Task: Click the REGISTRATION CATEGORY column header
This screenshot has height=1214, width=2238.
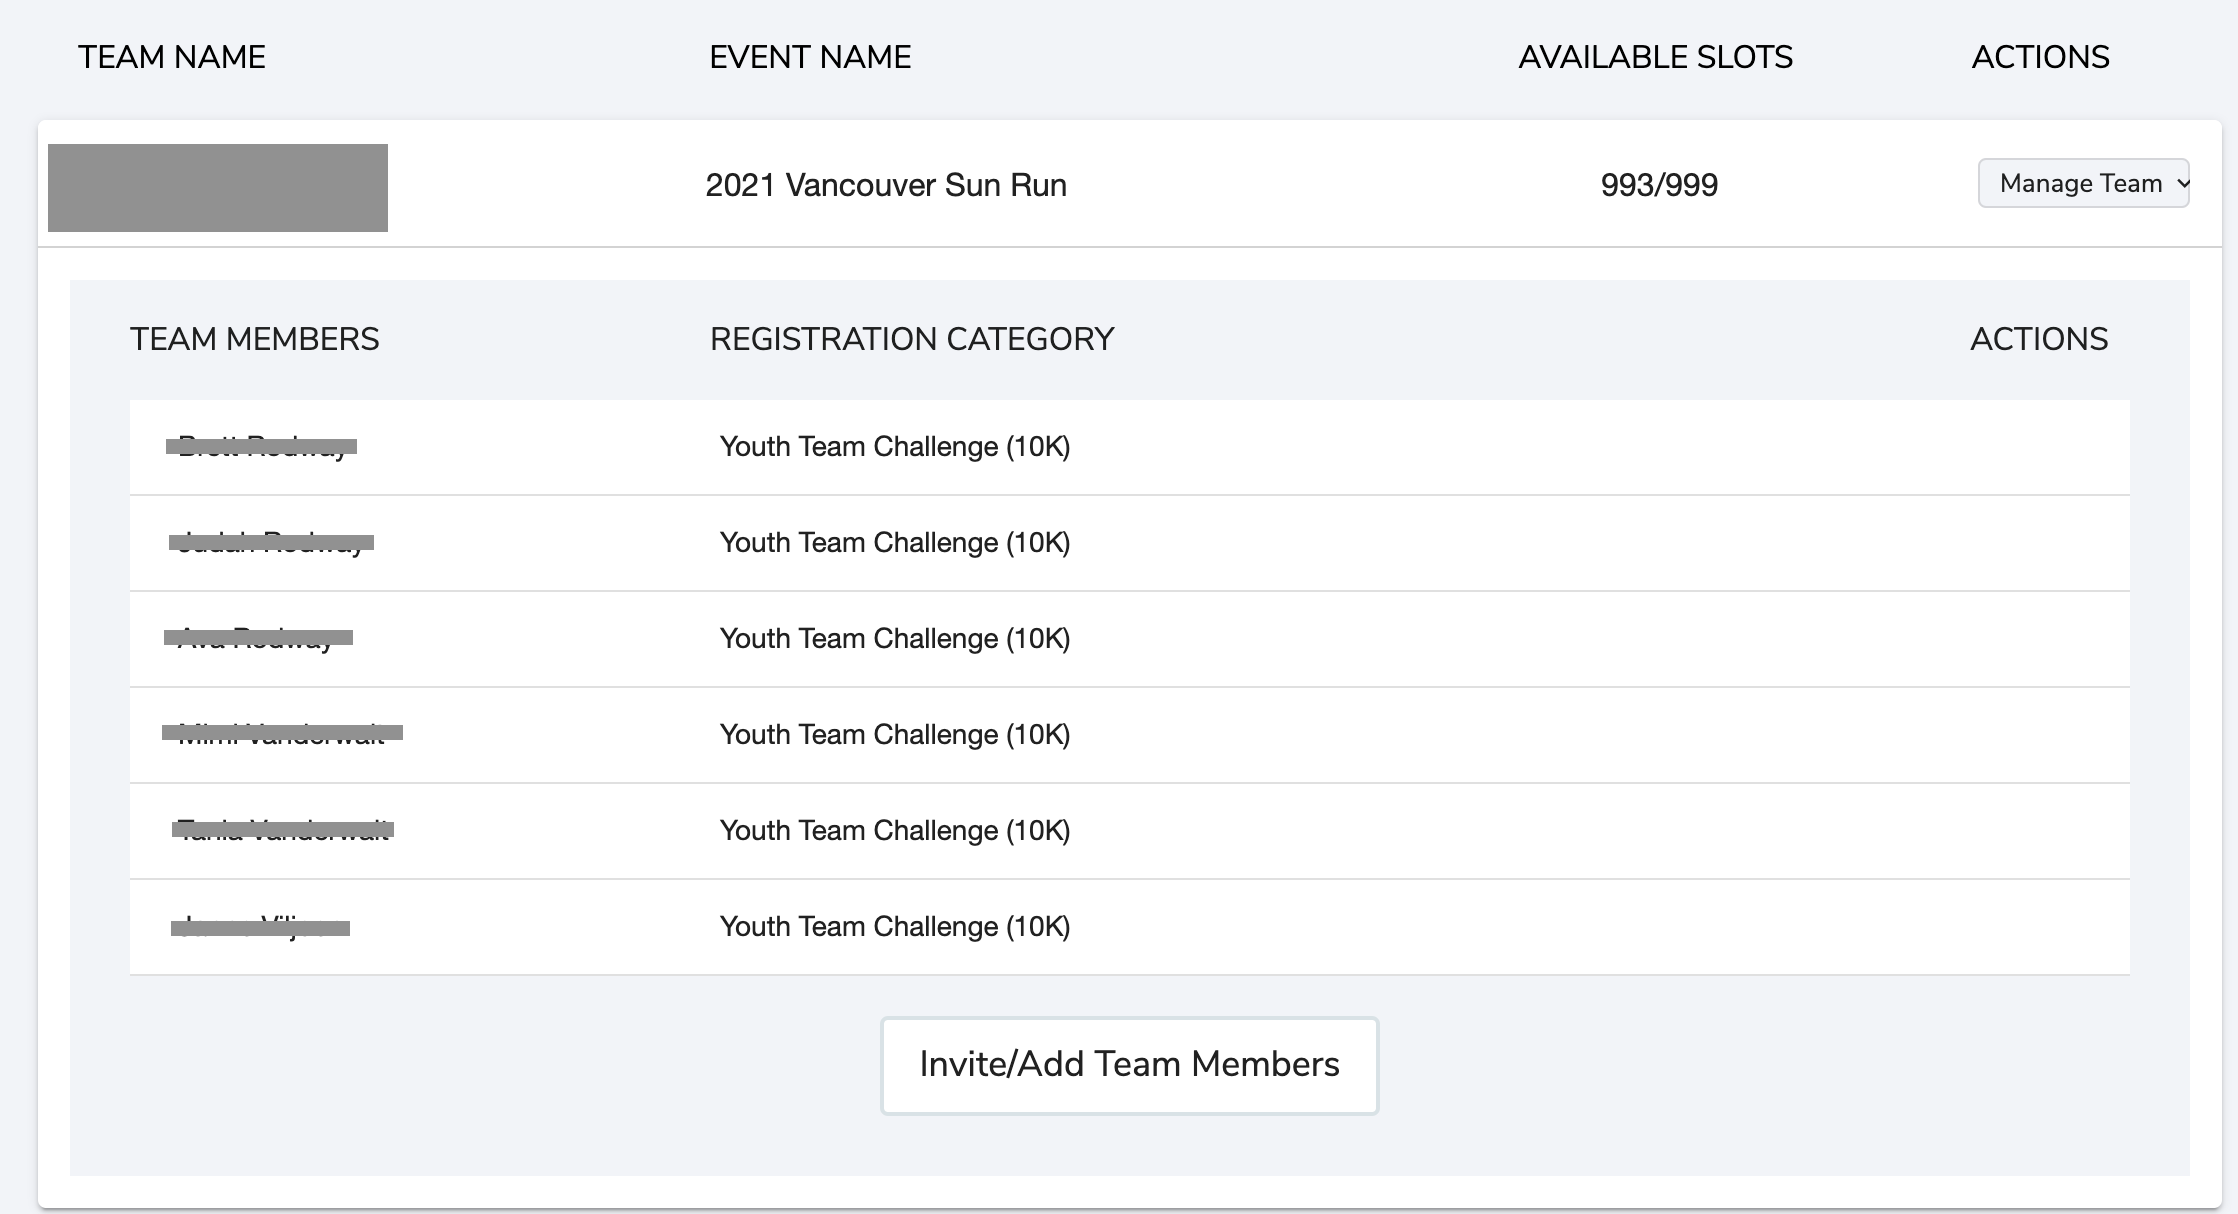Action: (x=911, y=339)
